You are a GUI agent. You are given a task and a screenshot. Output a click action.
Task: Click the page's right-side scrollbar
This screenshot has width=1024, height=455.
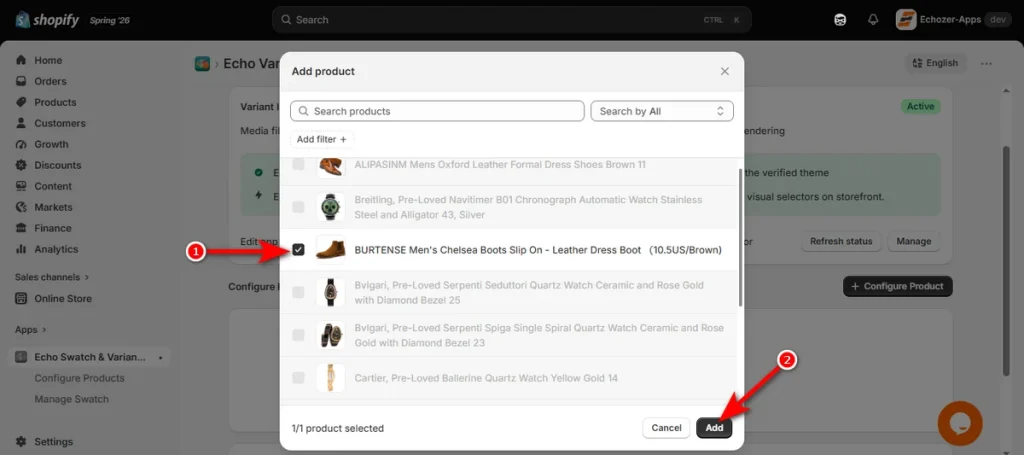pos(1006,260)
